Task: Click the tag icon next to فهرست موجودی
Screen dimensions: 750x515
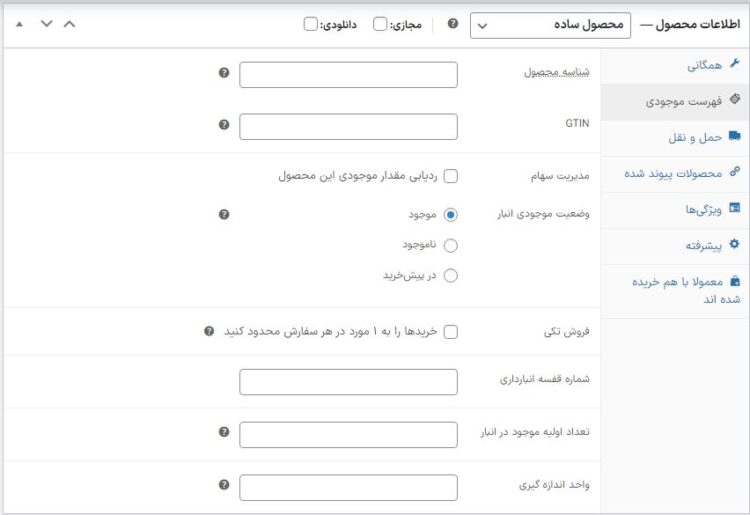Action: 735,99
